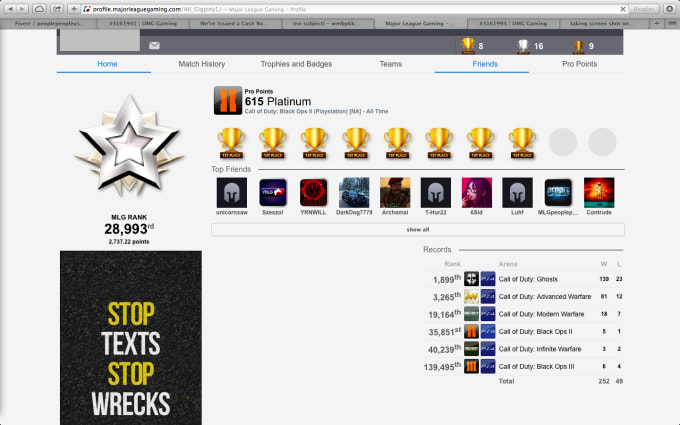Open the envelope message icon
The height and width of the screenshot is (425, 680).
click(x=154, y=46)
